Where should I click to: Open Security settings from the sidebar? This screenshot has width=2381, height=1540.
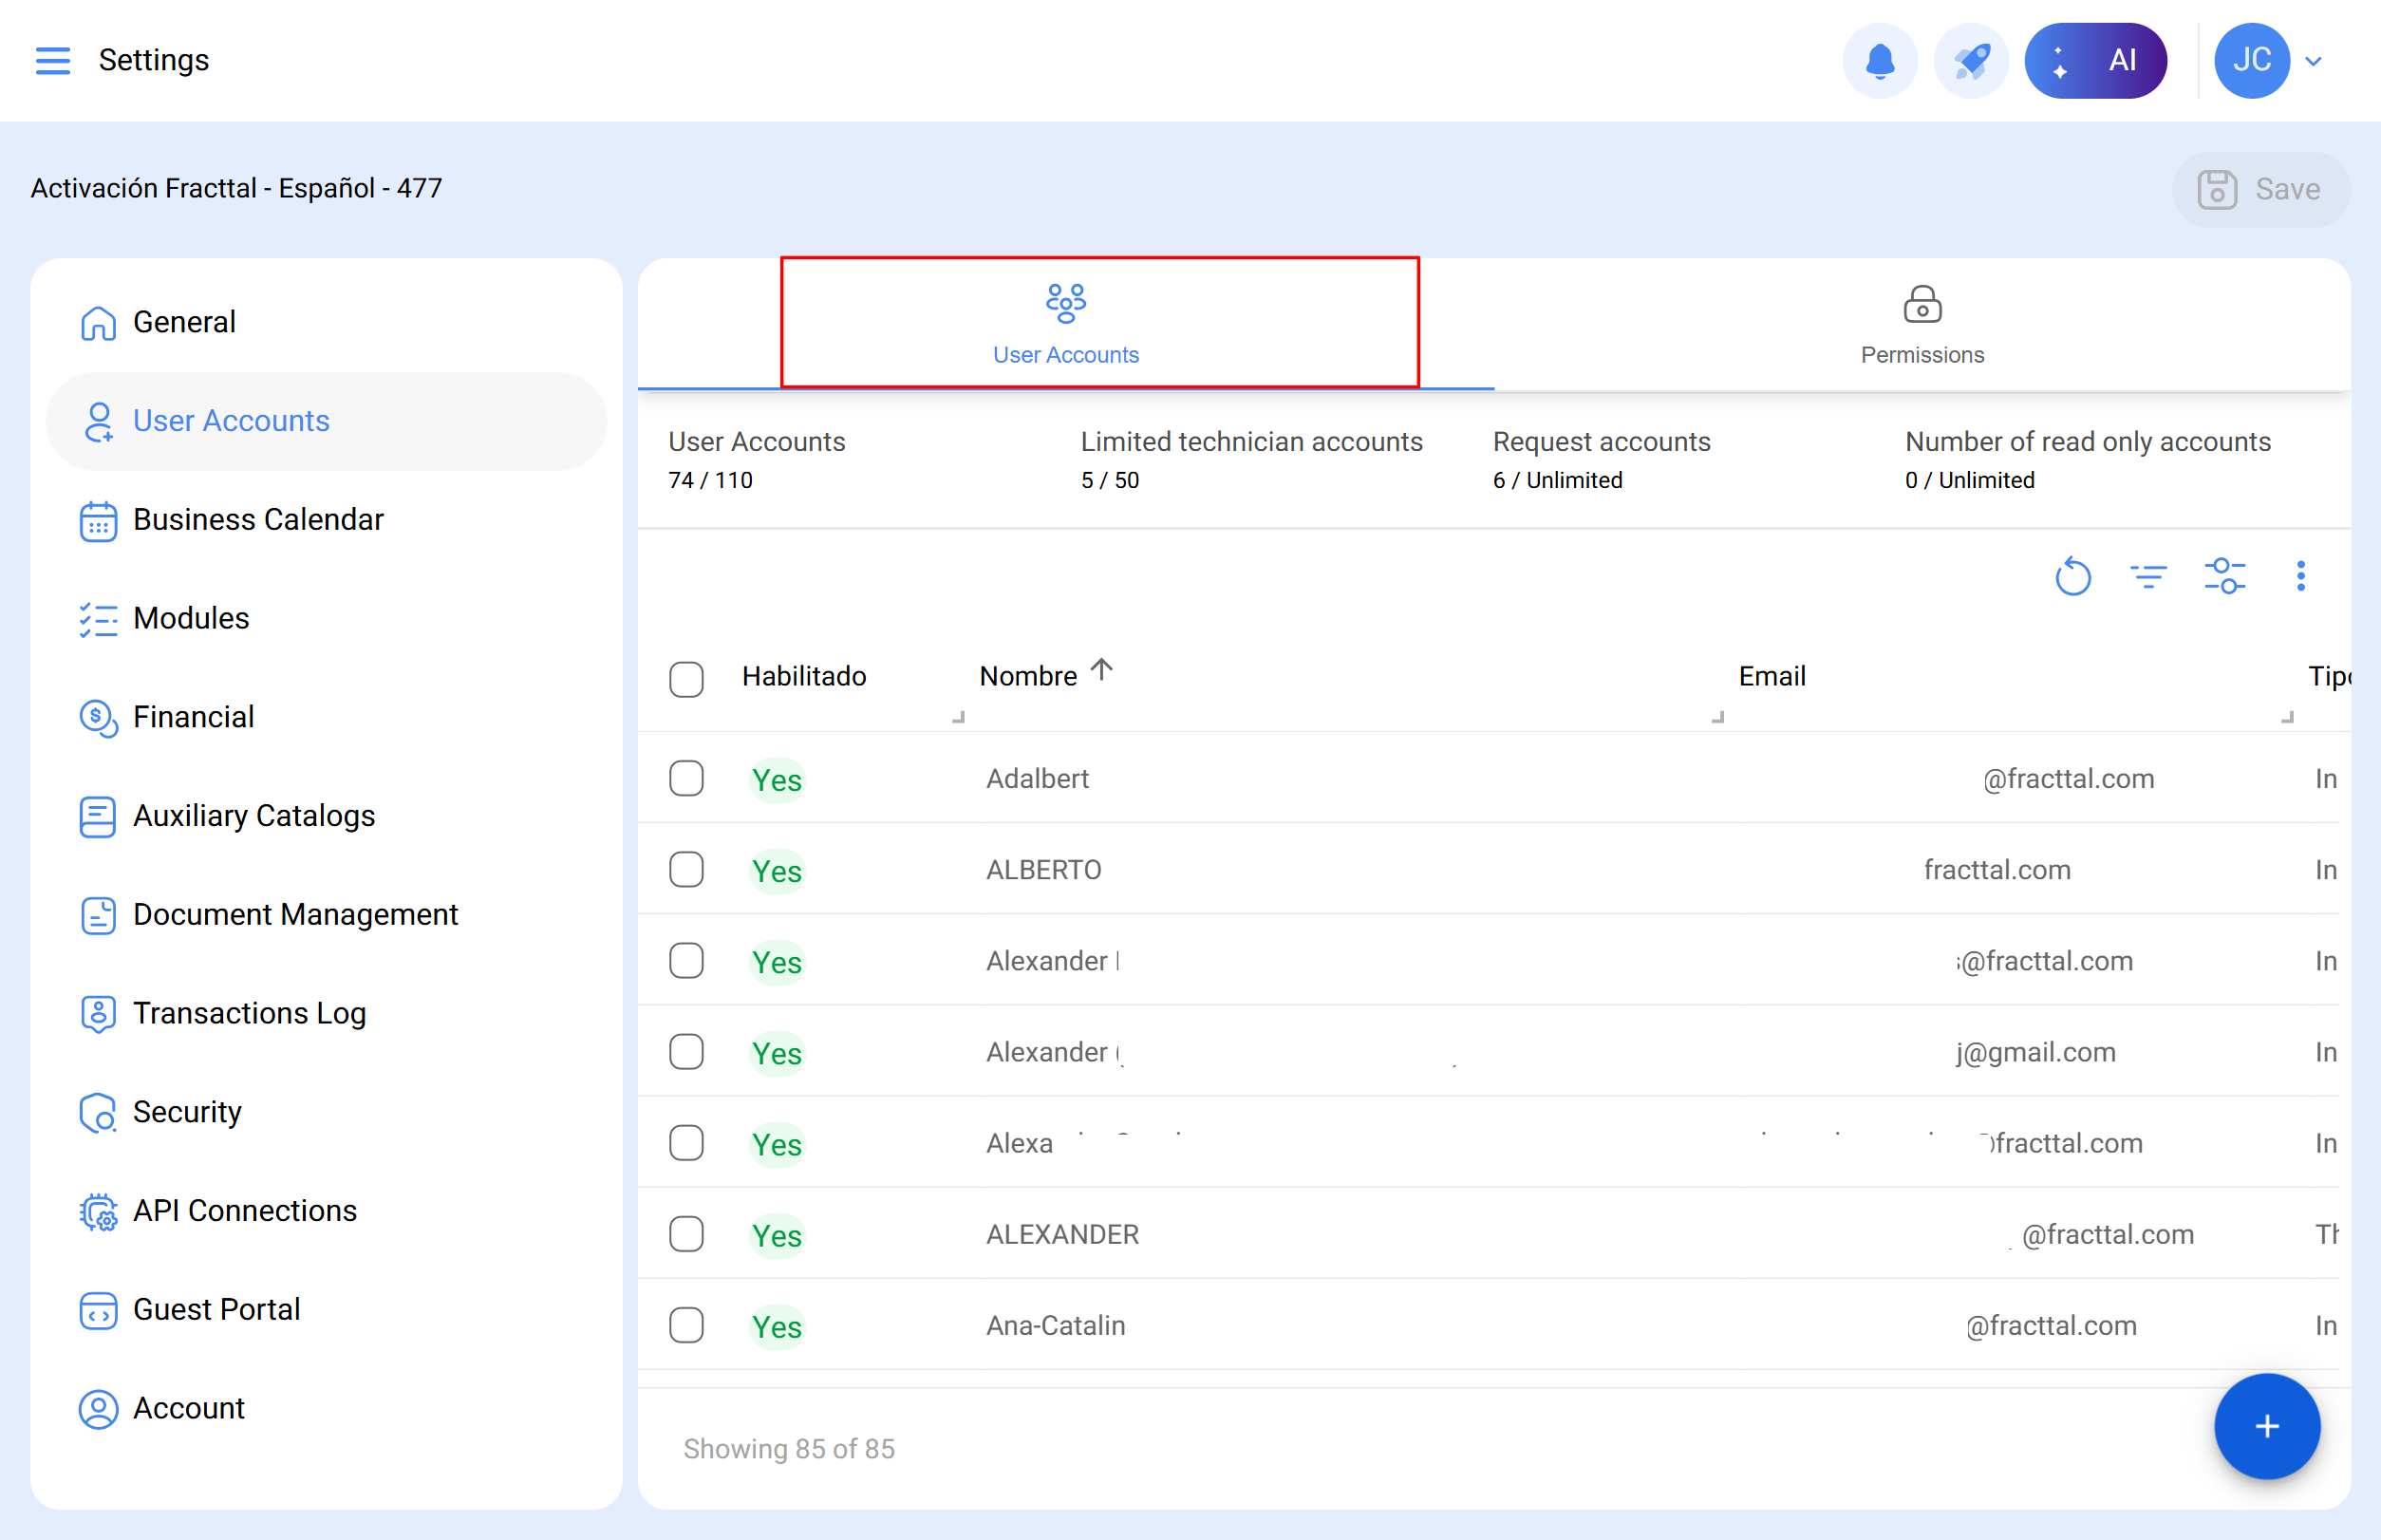tap(187, 1112)
